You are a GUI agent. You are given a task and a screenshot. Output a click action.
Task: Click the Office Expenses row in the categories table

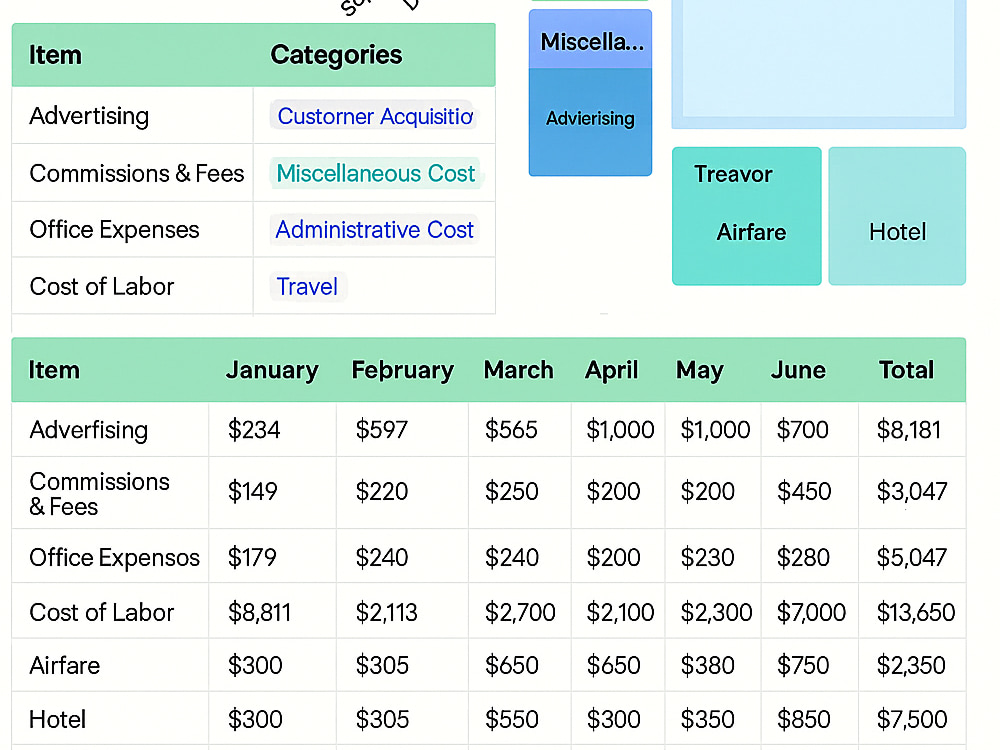253,230
